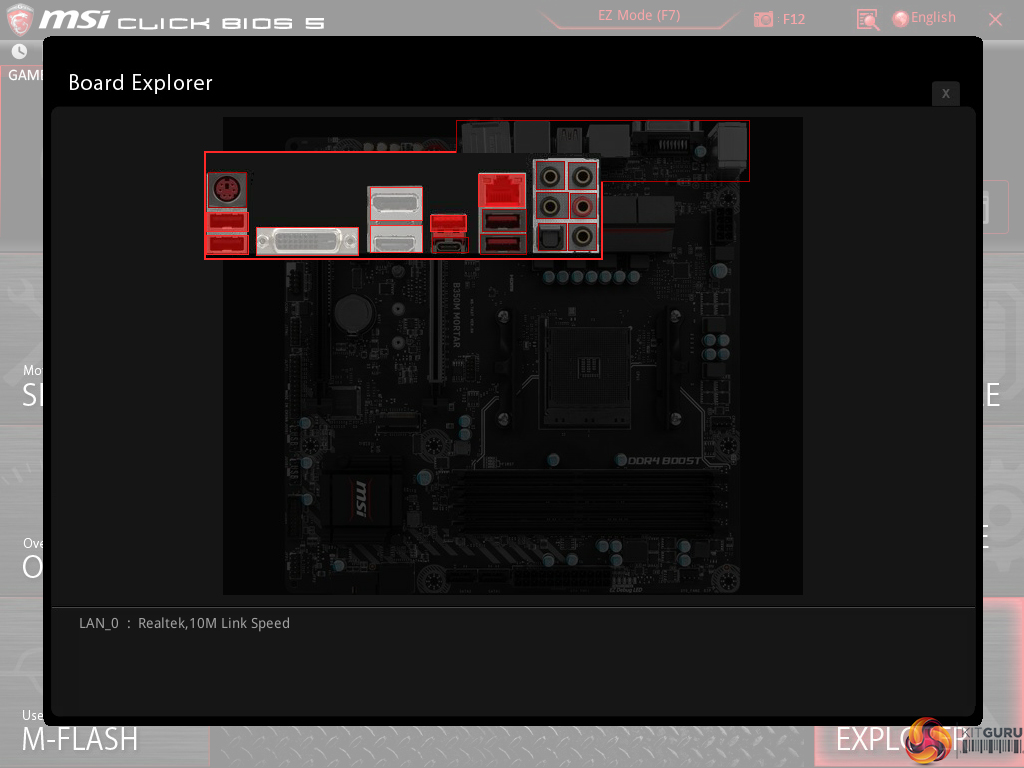Change language from English
The width and height of the screenshot is (1024, 768).
(x=924, y=18)
